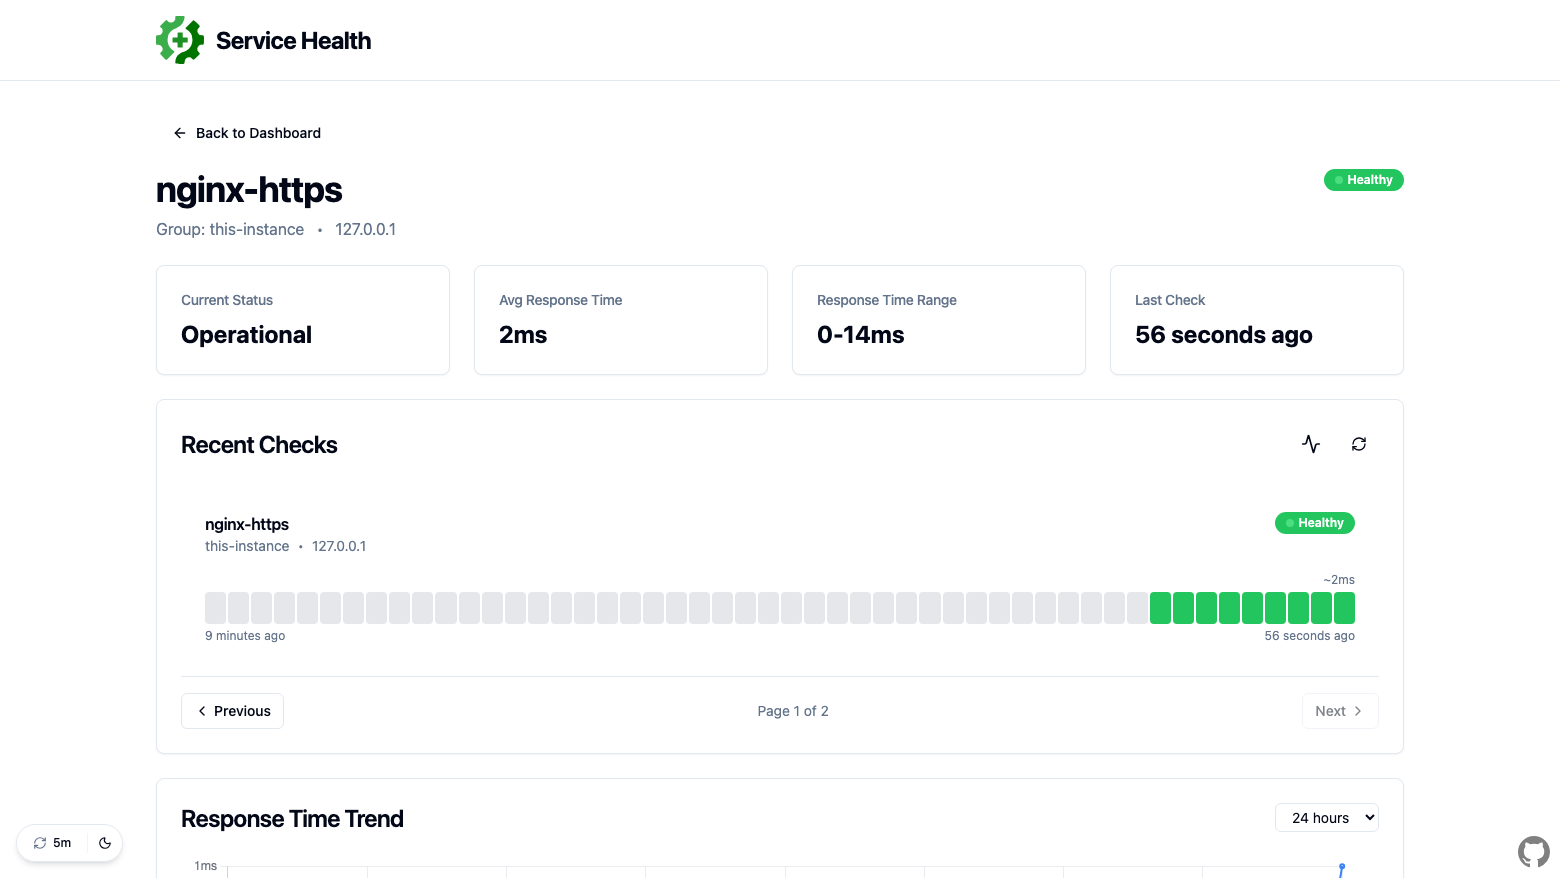This screenshot has height=878, width=1560.
Task: Click the 2ms average response value
Action: pos(523,335)
